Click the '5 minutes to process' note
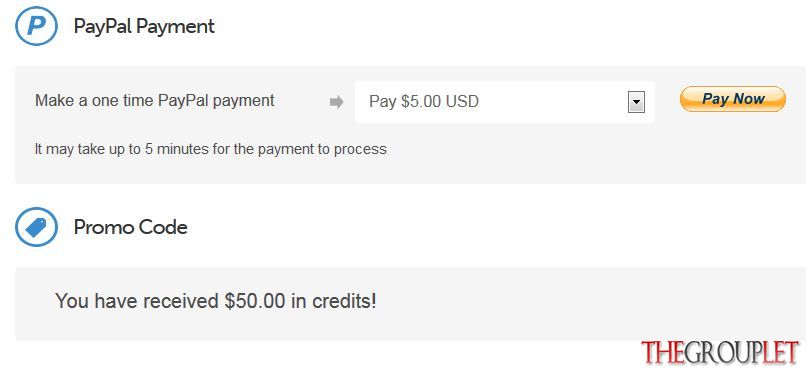Image resolution: width=806 pixels, height=371 pixels. point(211,150)
